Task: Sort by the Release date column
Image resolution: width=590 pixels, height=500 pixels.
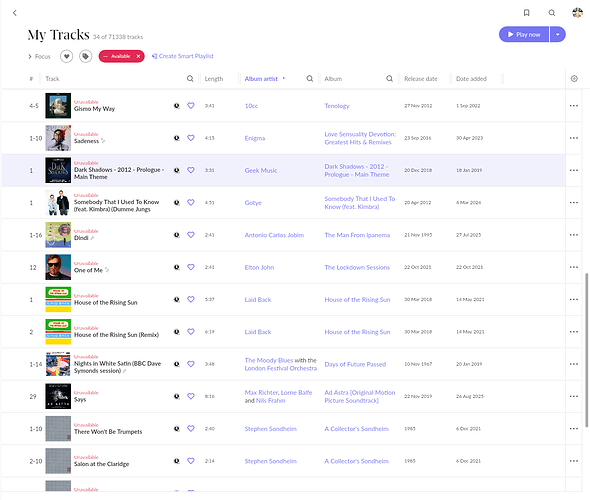Action: click(421, 79)
